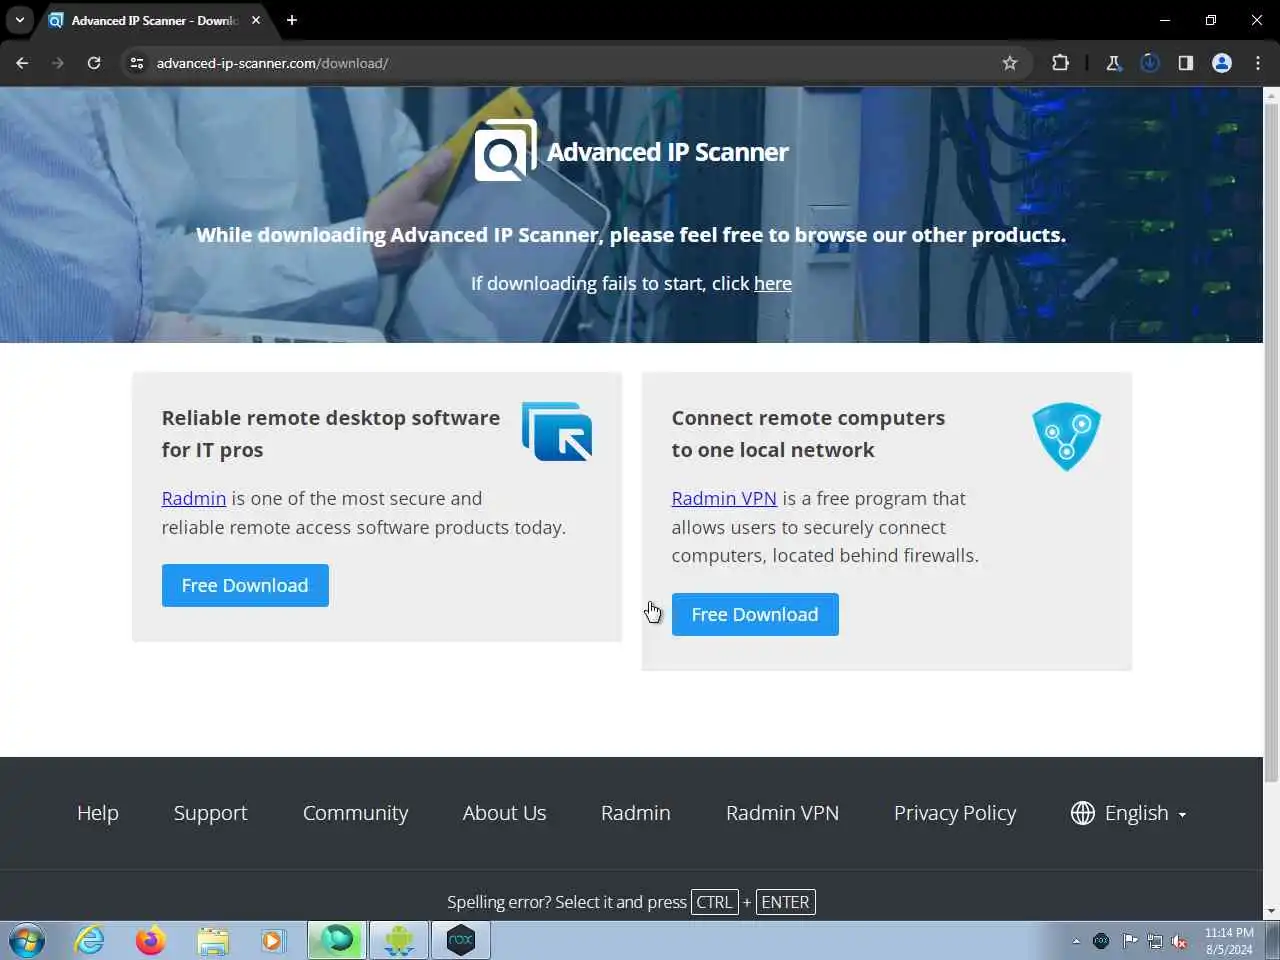Viewport: 1280px width, 960px height.
Task: Click the Action Center flag icon
Action: (x=1130, y=941)
